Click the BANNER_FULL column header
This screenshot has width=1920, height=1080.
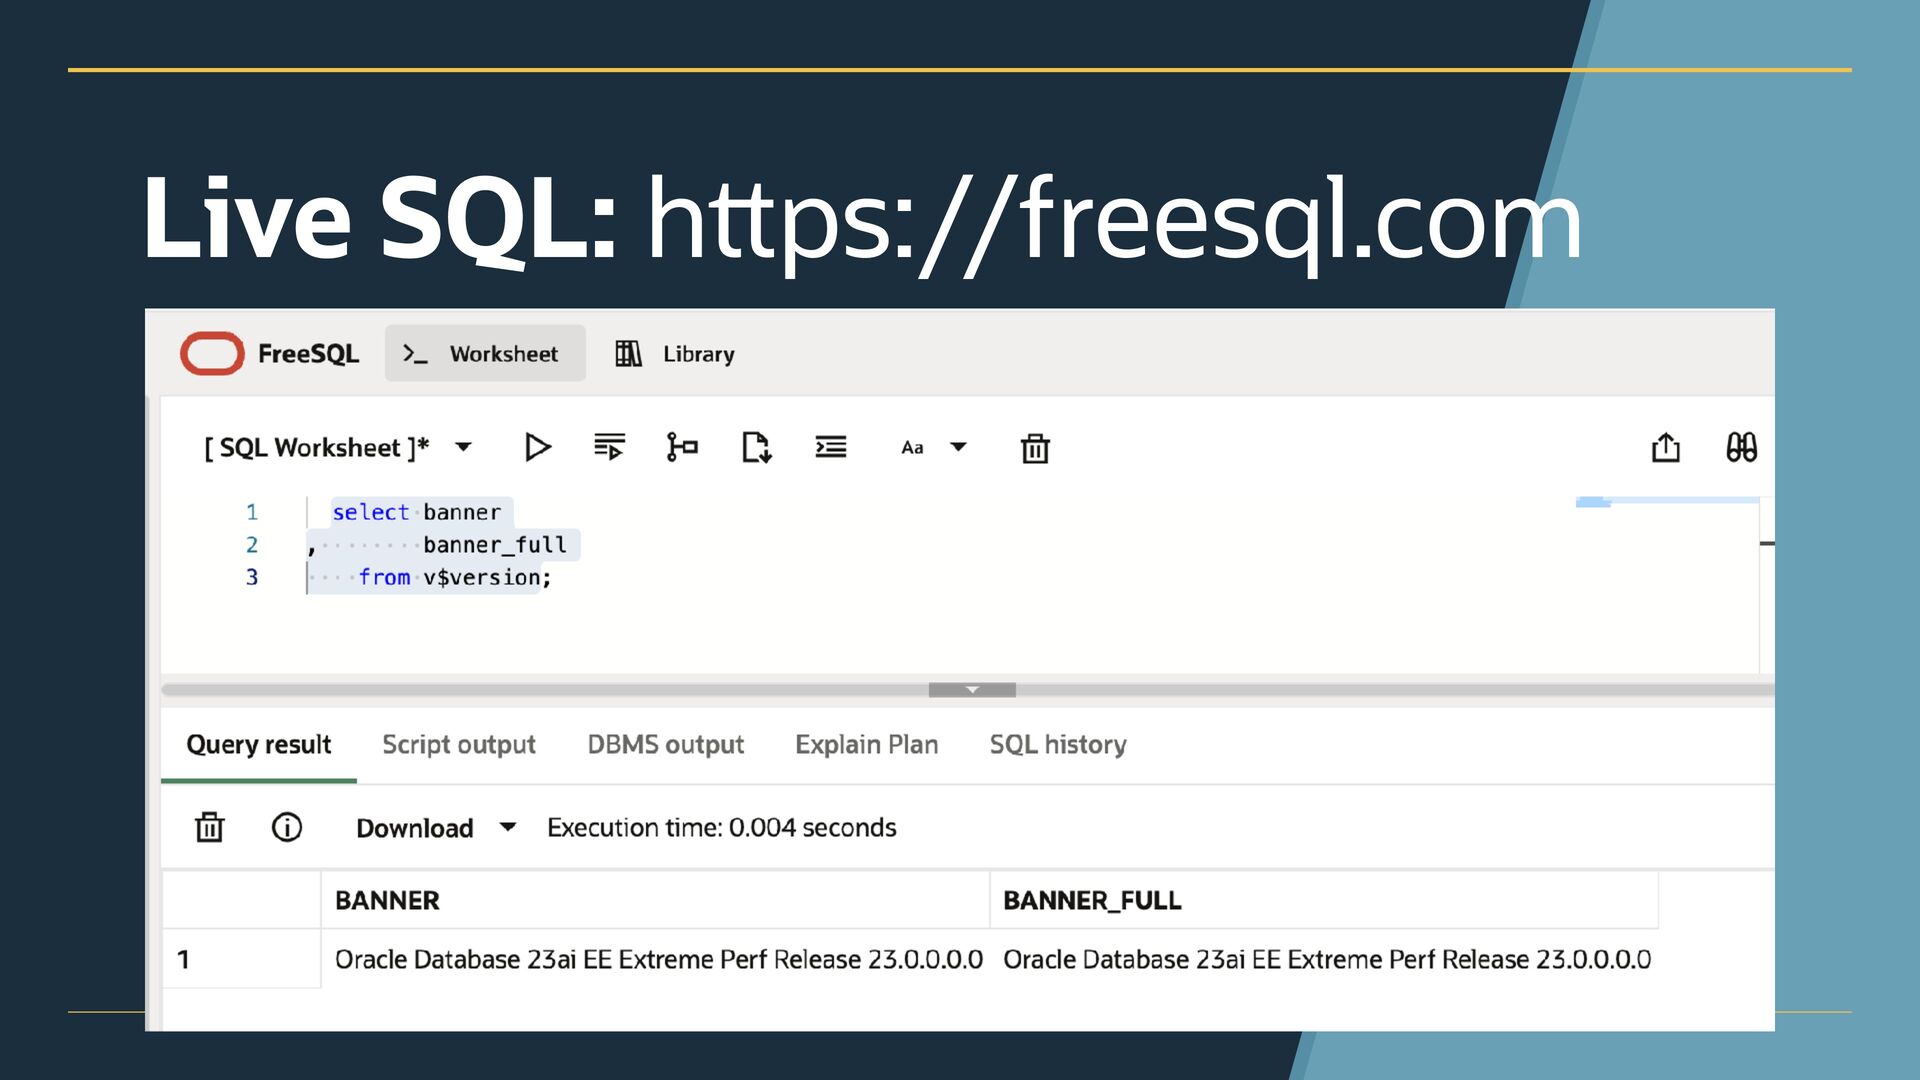click(x=1092, y=900)
